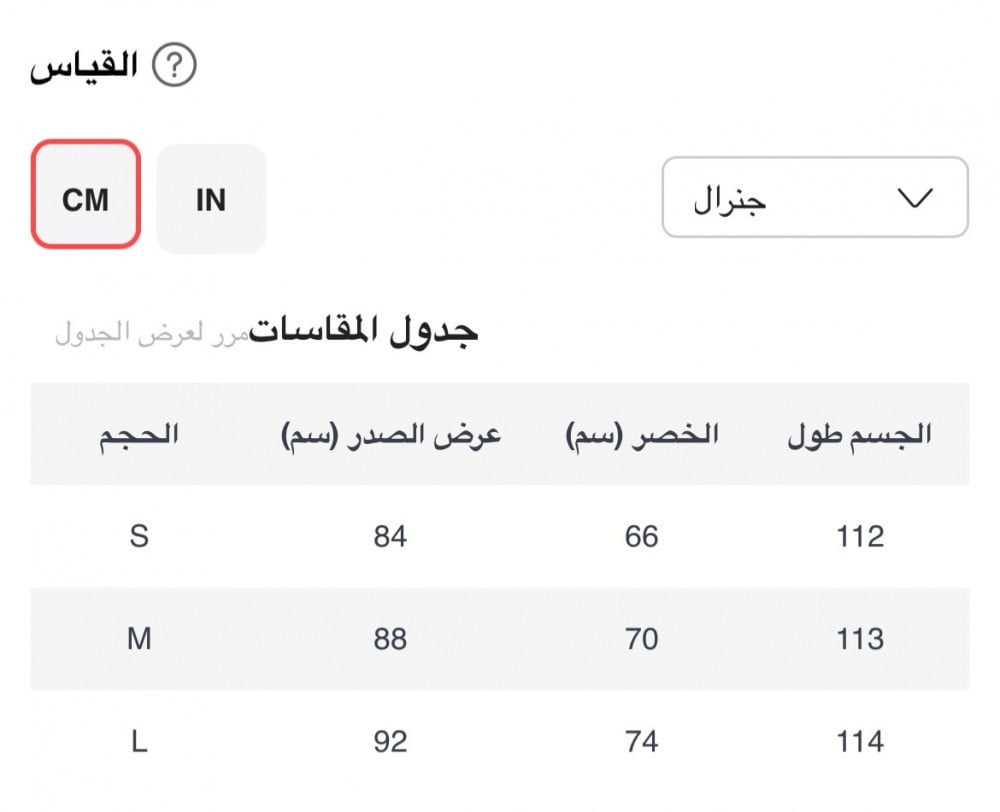Click the جدول المقاسات heading
Image resolution: width=1000 pixels, height=812 pixels.
(x=364, y=331)
